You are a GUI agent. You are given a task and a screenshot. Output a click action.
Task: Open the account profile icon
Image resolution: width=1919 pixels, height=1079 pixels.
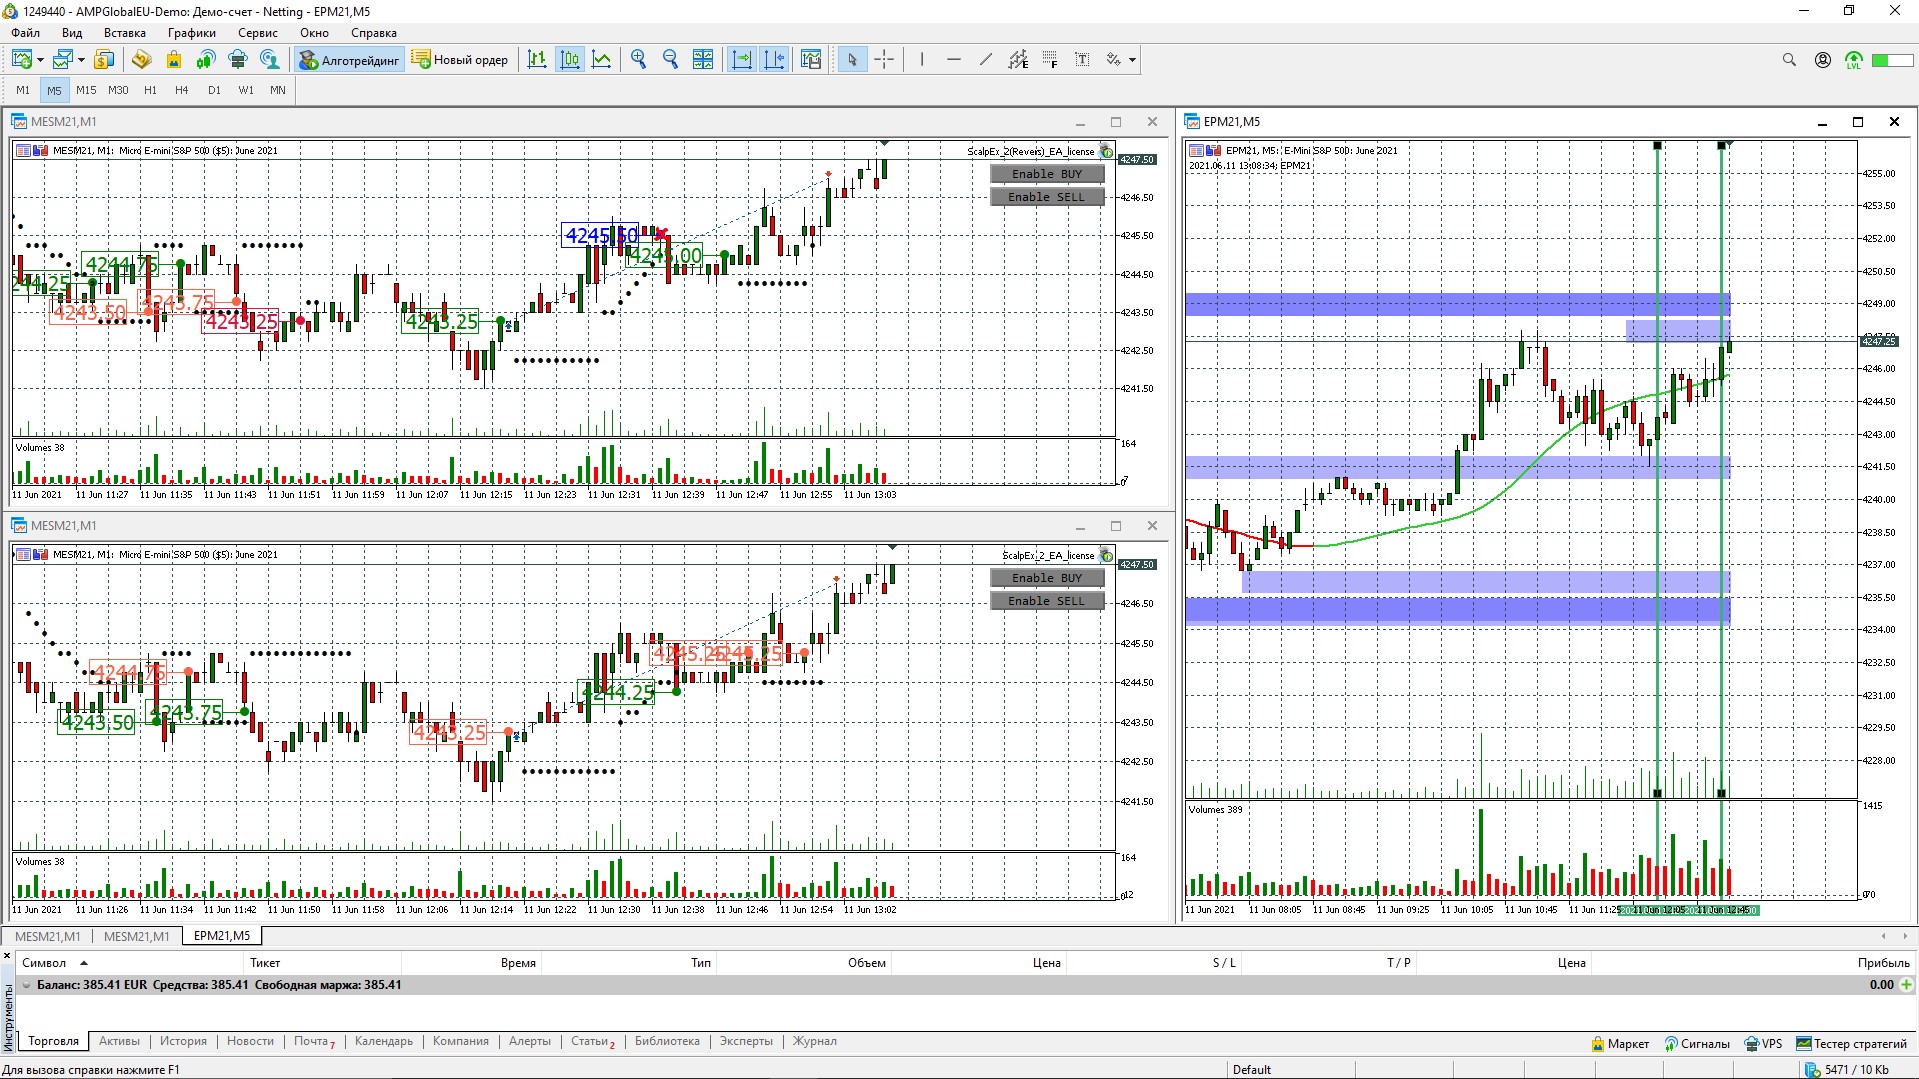tap(1823, 60)
